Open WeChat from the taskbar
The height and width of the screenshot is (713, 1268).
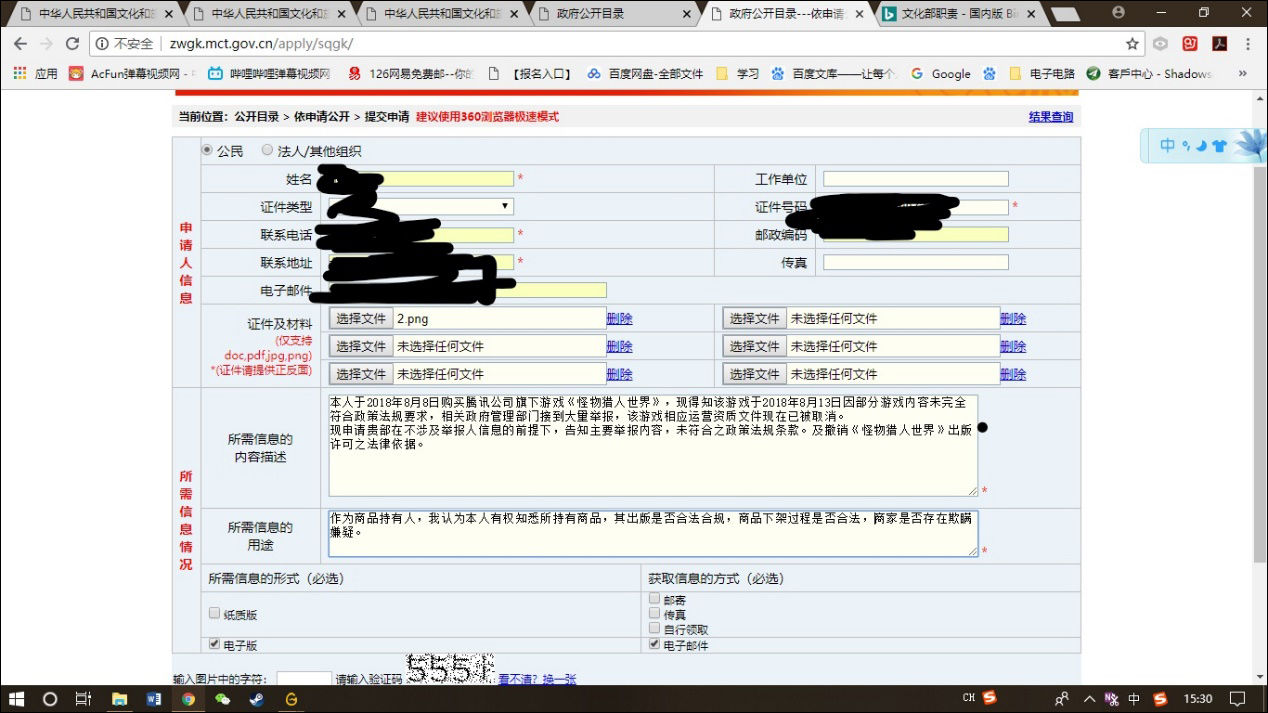(222, 699)
